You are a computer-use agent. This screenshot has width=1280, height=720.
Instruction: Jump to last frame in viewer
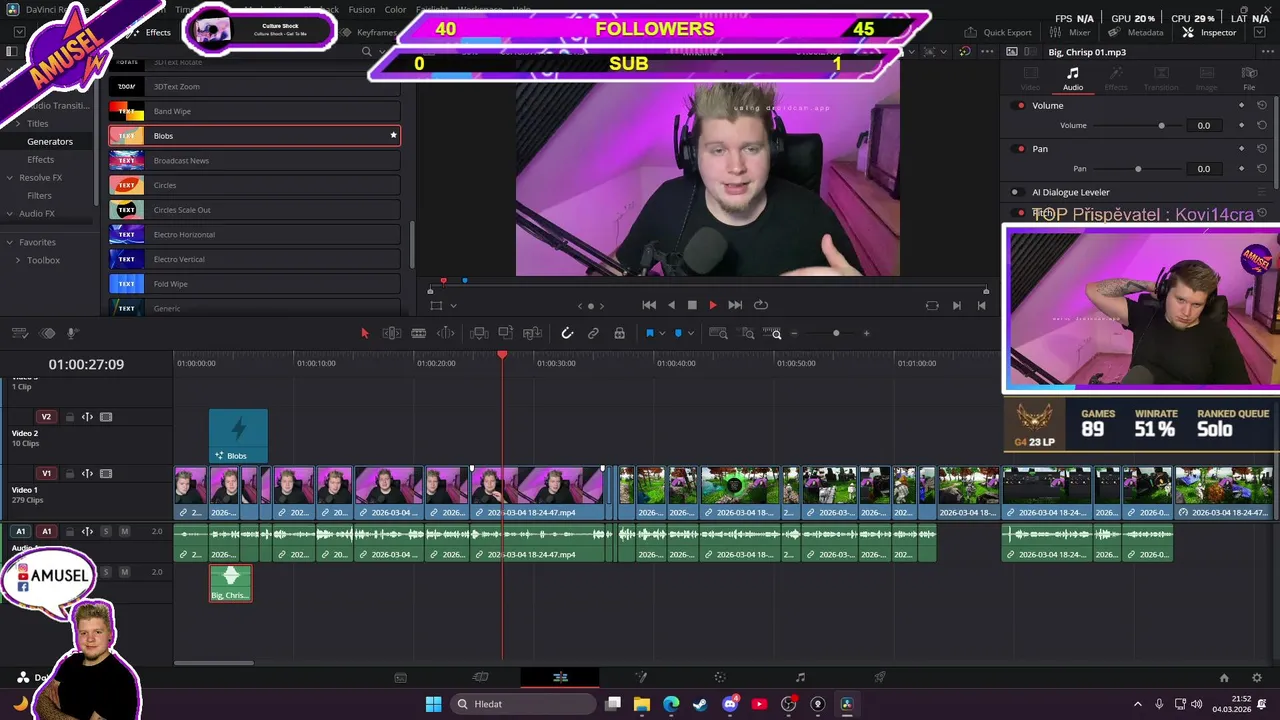[x=735, y=305]
